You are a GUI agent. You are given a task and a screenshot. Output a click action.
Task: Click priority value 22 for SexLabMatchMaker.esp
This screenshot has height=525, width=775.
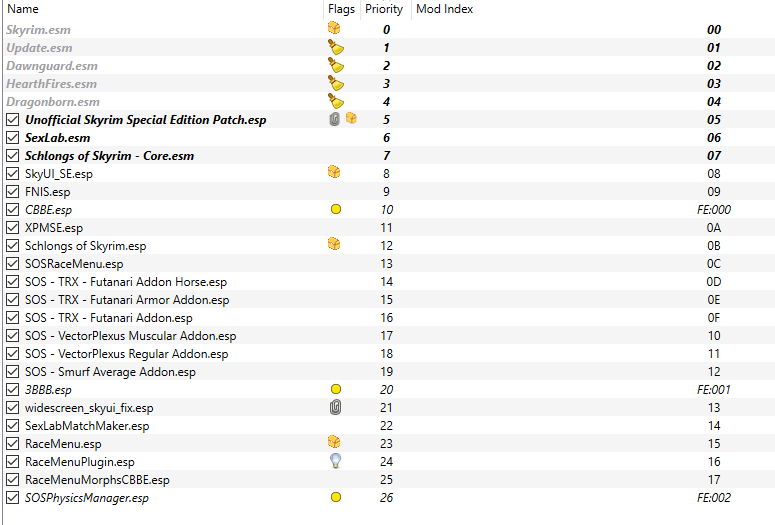tap(387, 426)
